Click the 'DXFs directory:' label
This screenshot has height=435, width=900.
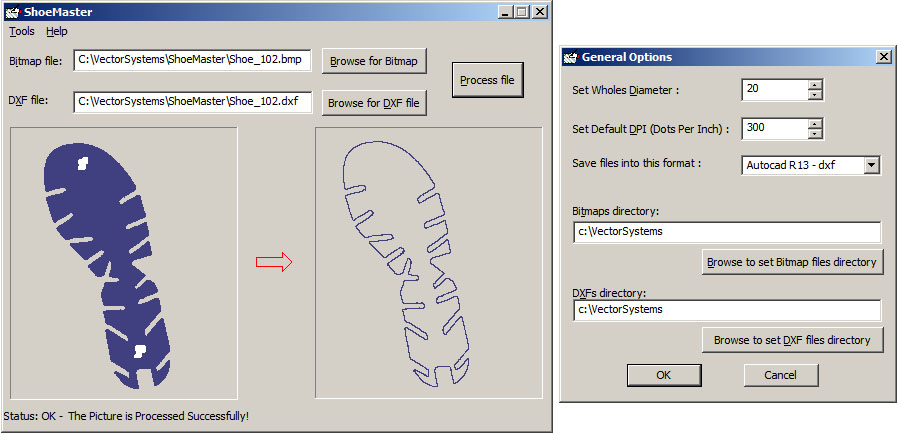[609, 293]
